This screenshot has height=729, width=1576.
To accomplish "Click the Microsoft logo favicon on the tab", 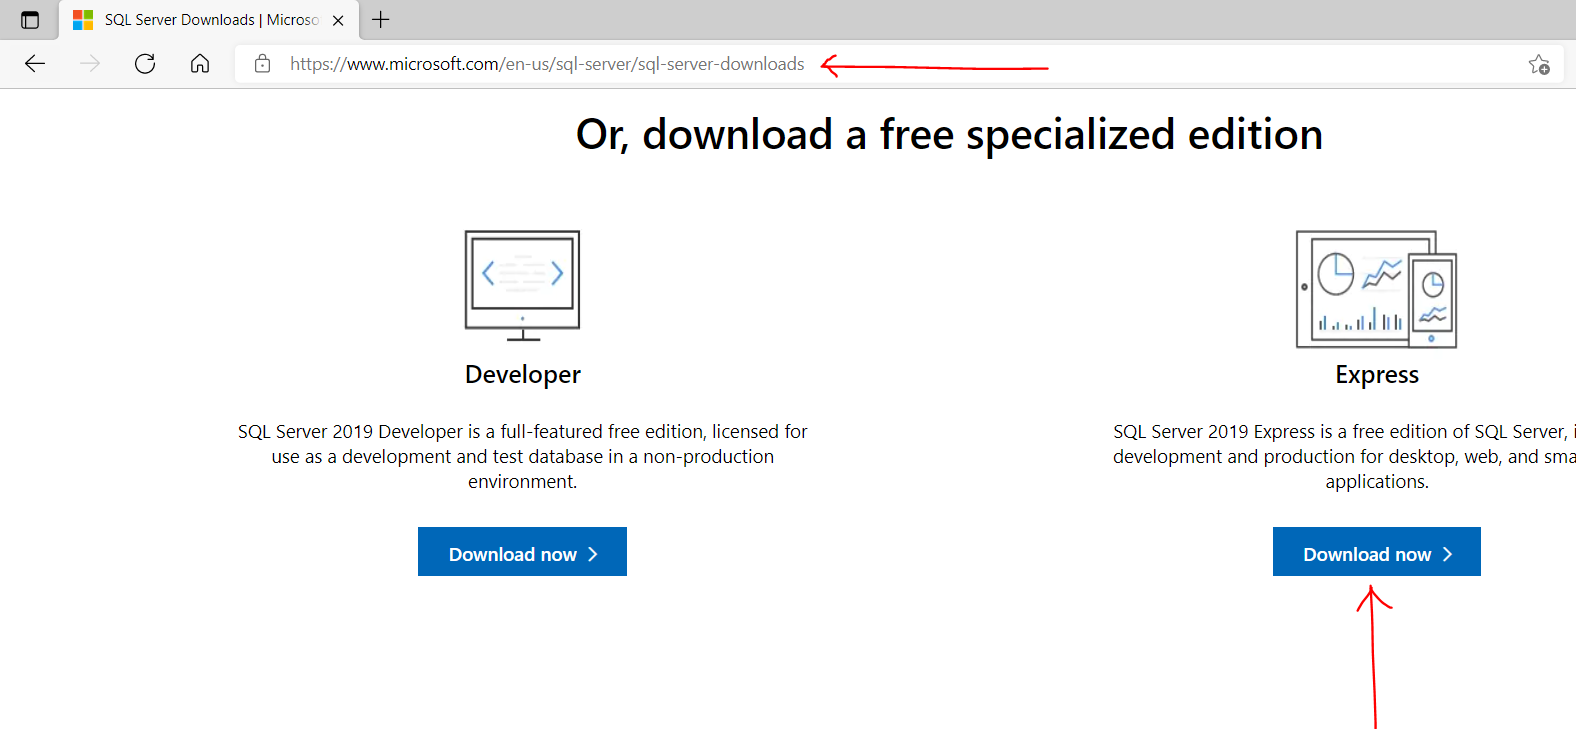I will (83, 20).
